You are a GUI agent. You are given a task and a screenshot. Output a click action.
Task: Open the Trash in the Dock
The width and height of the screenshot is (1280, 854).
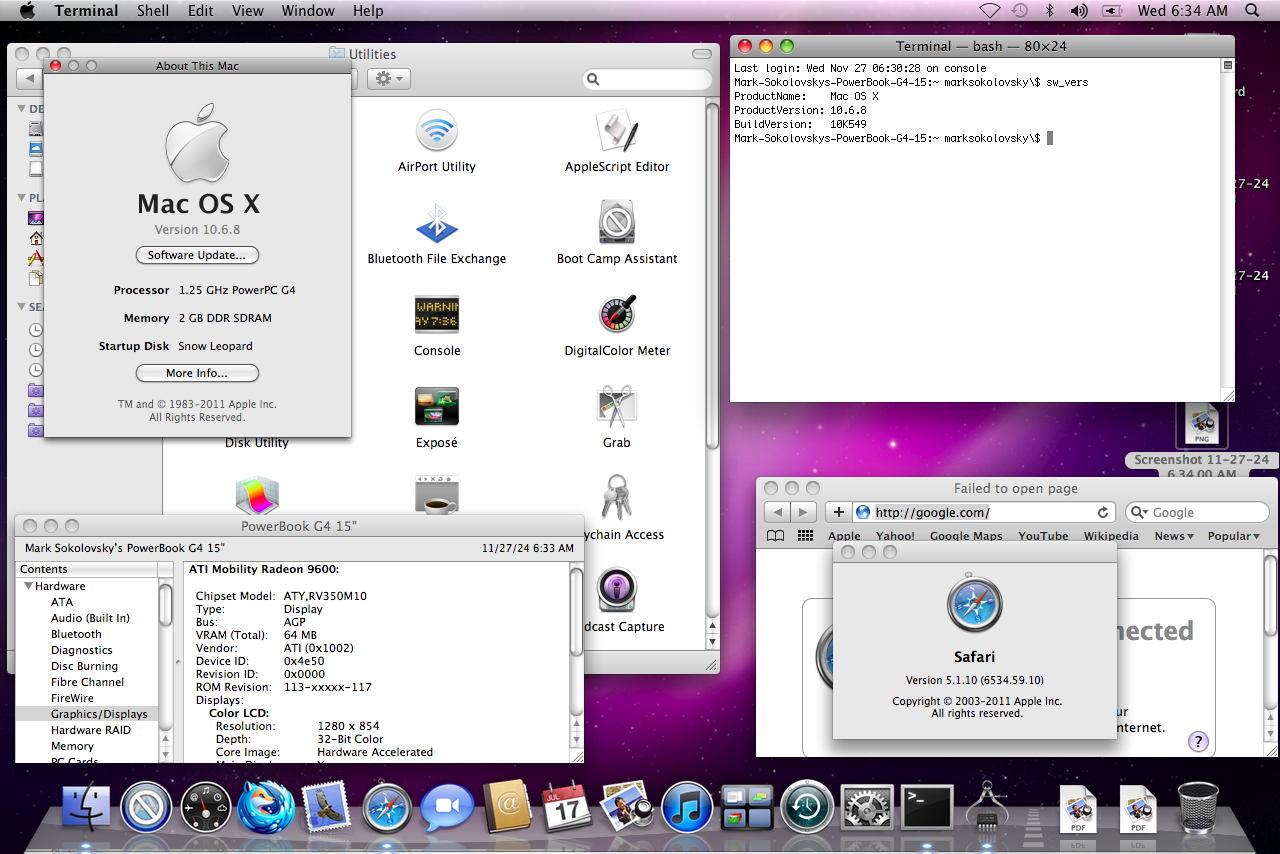click(x=1197, y=808)
